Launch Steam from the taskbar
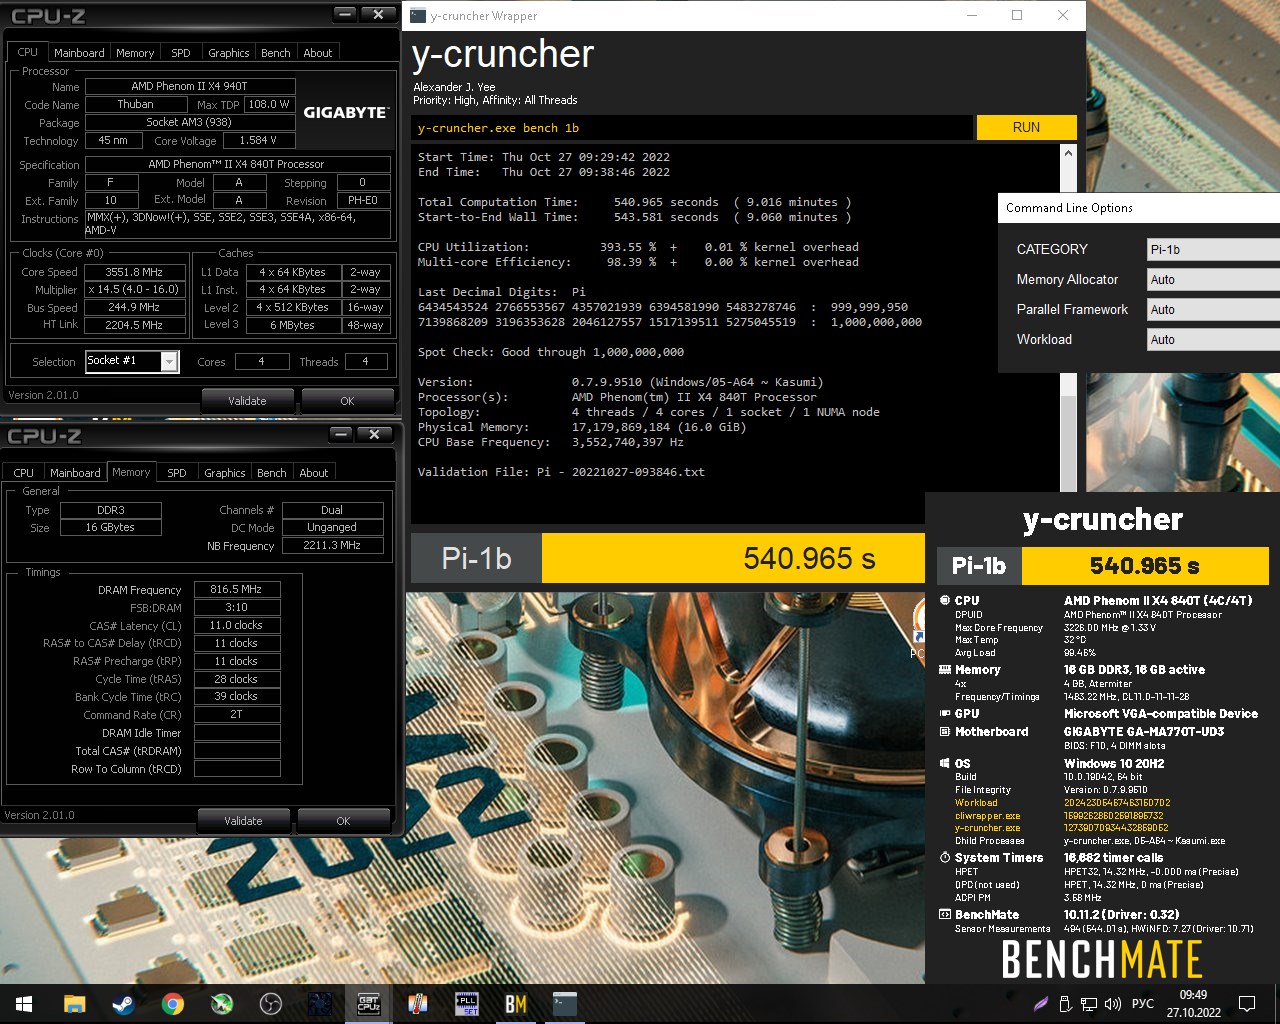Image resolution: width=1280 pixels, height=1024 pixels. [123, 1004]
